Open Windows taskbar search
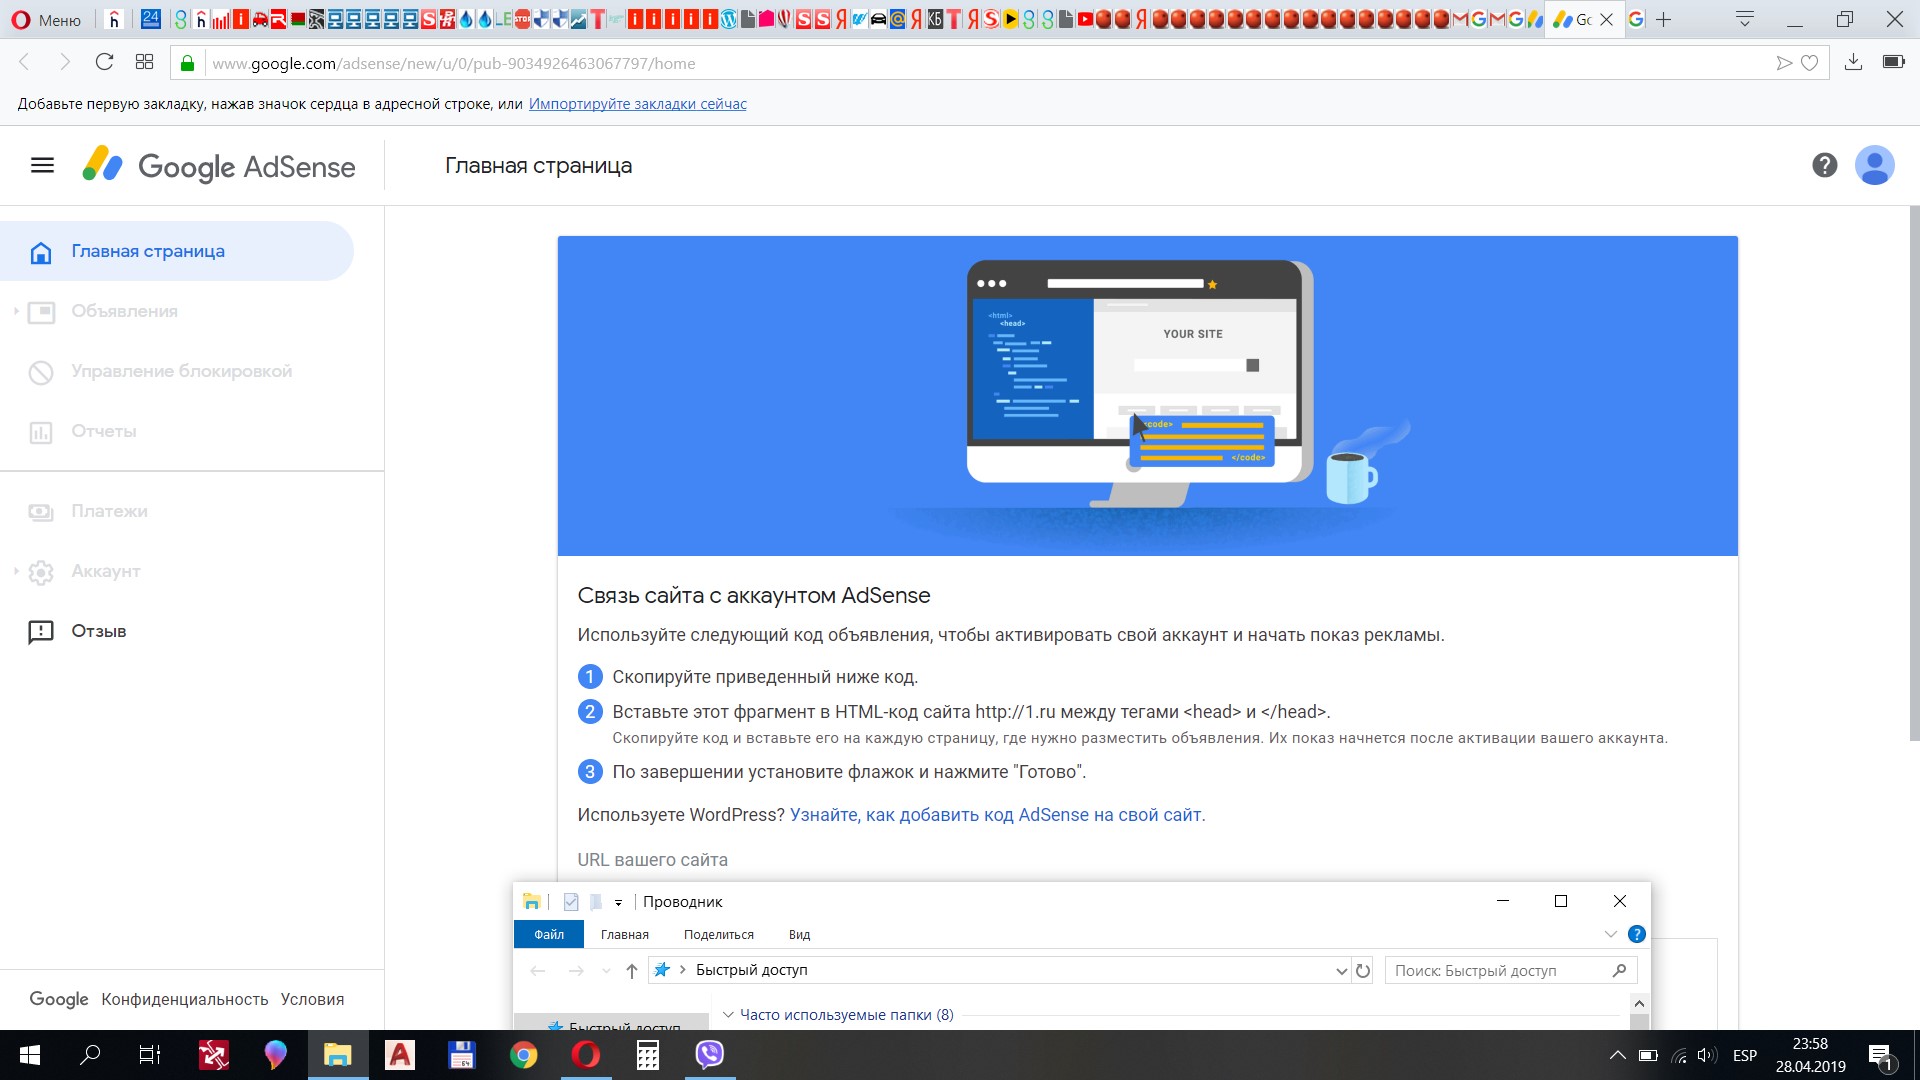The image size is (1920, 1080). (90, 1055)
